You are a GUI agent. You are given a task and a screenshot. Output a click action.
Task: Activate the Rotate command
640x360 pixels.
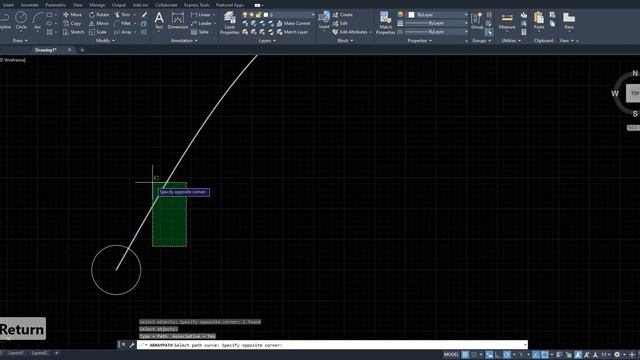coord(99,14)
